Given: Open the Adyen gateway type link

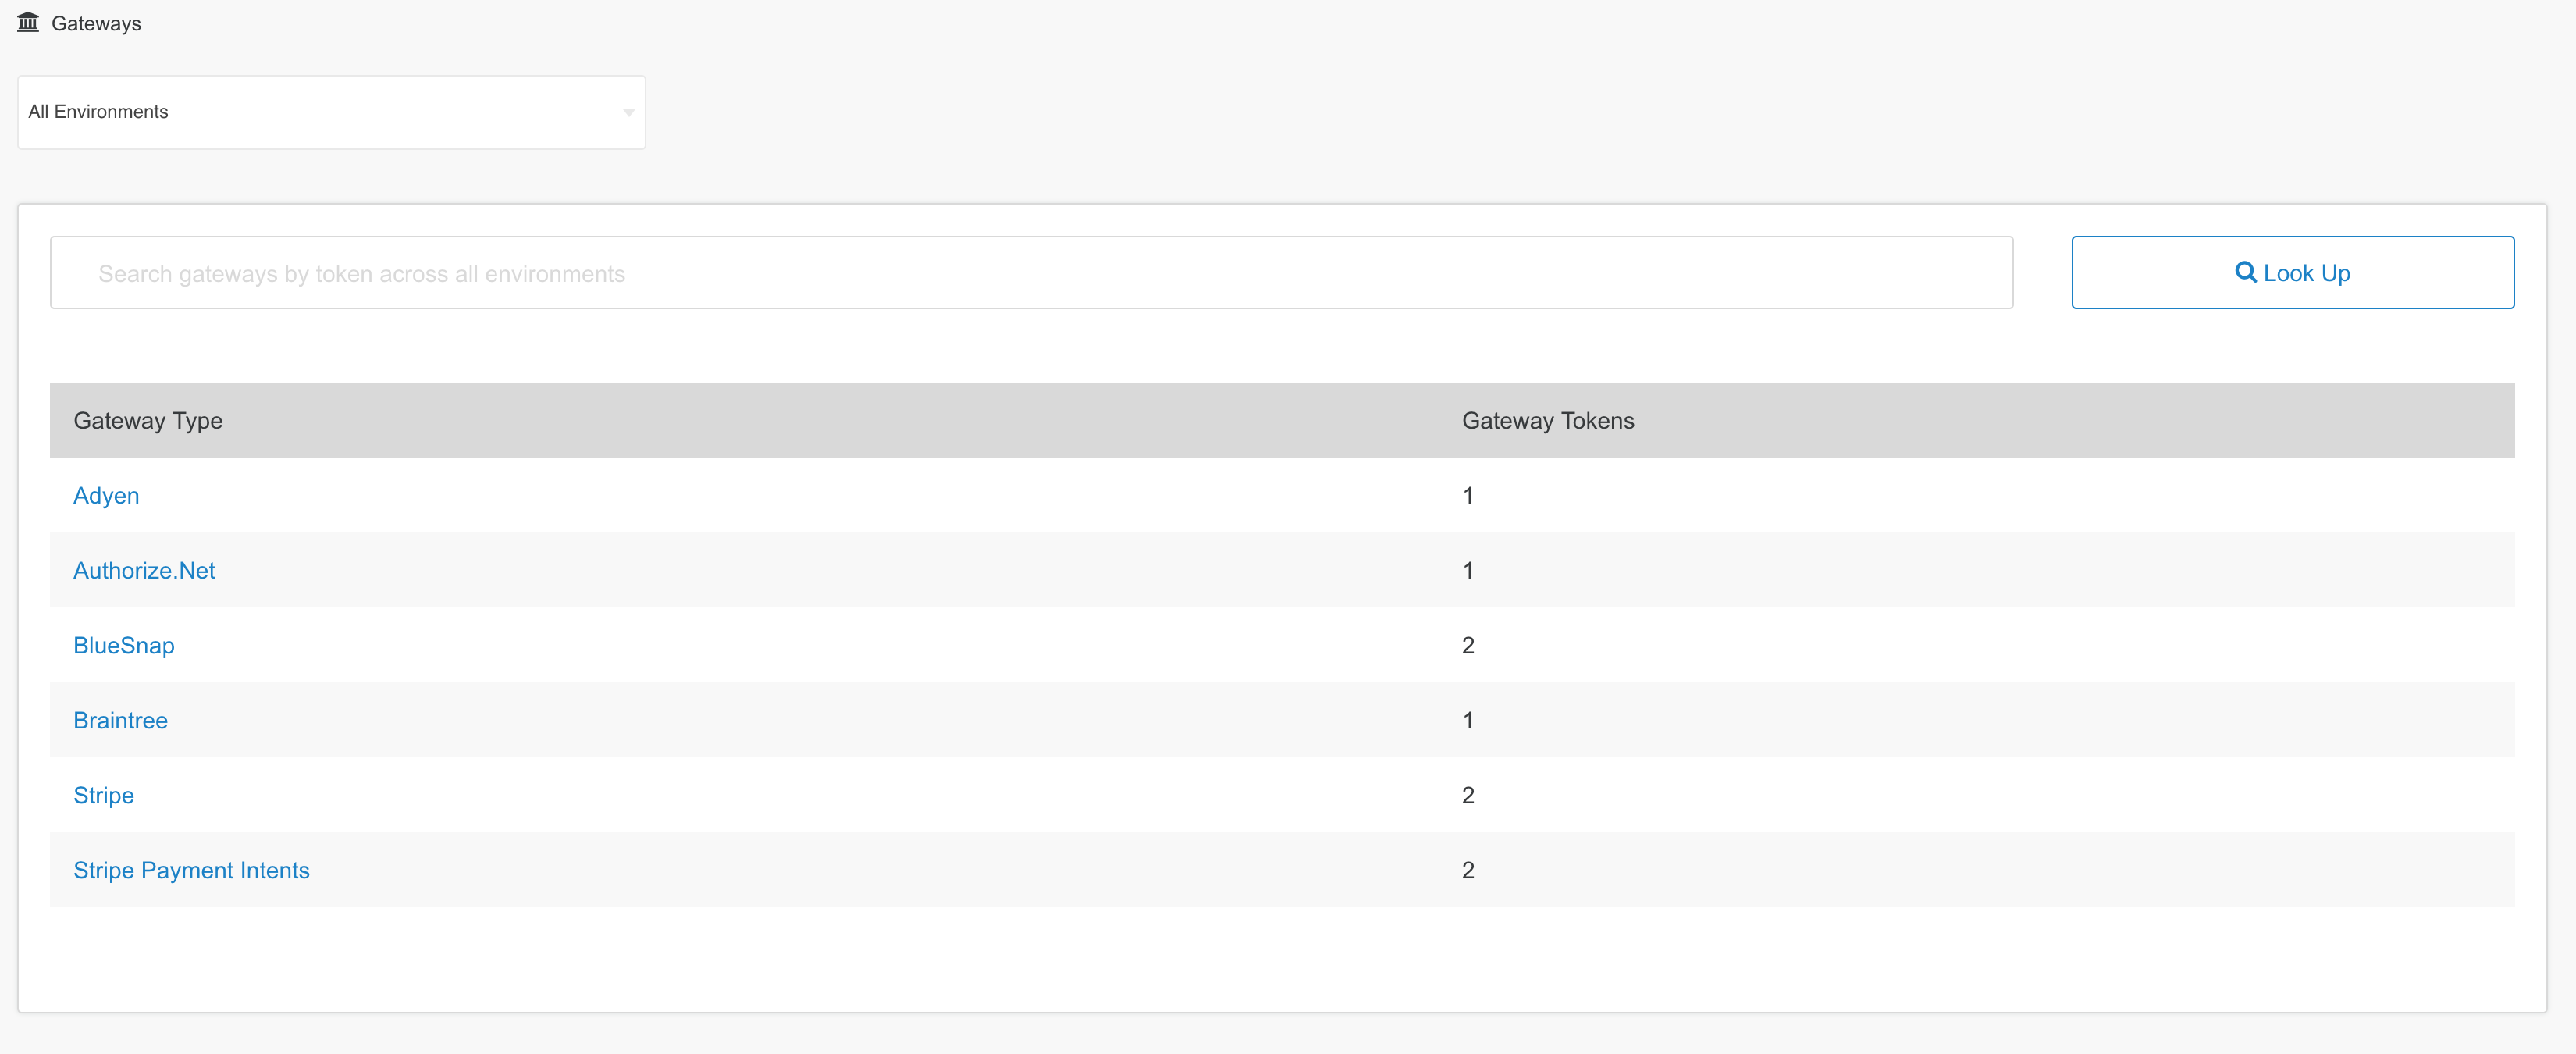Looking at the screenshot, I should [x=106, y=496].
